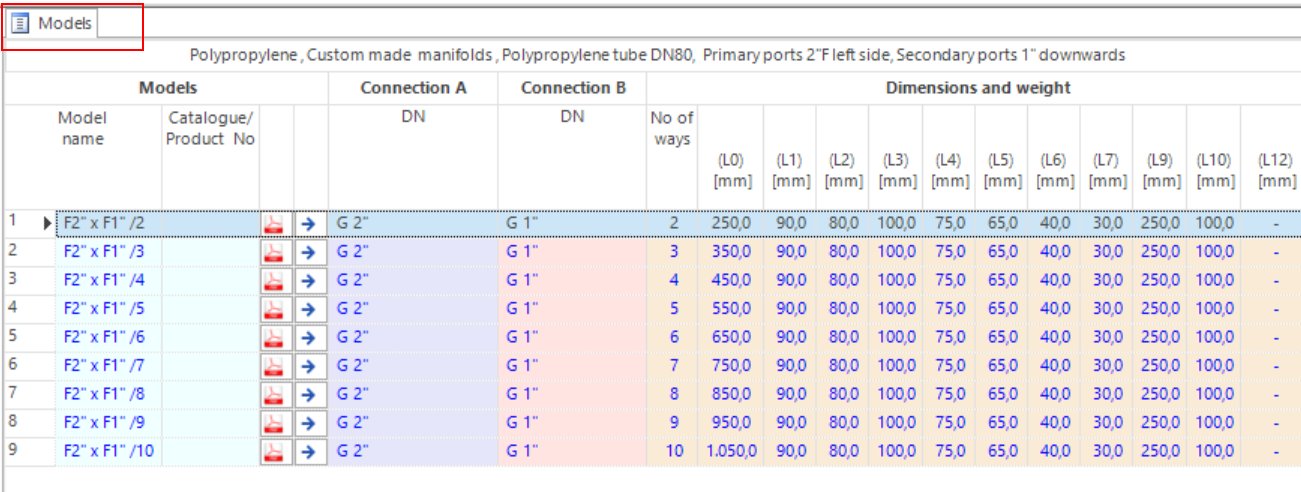
Task: Click the (L0) value 1.050,0 cell
Action: [728, 452]
